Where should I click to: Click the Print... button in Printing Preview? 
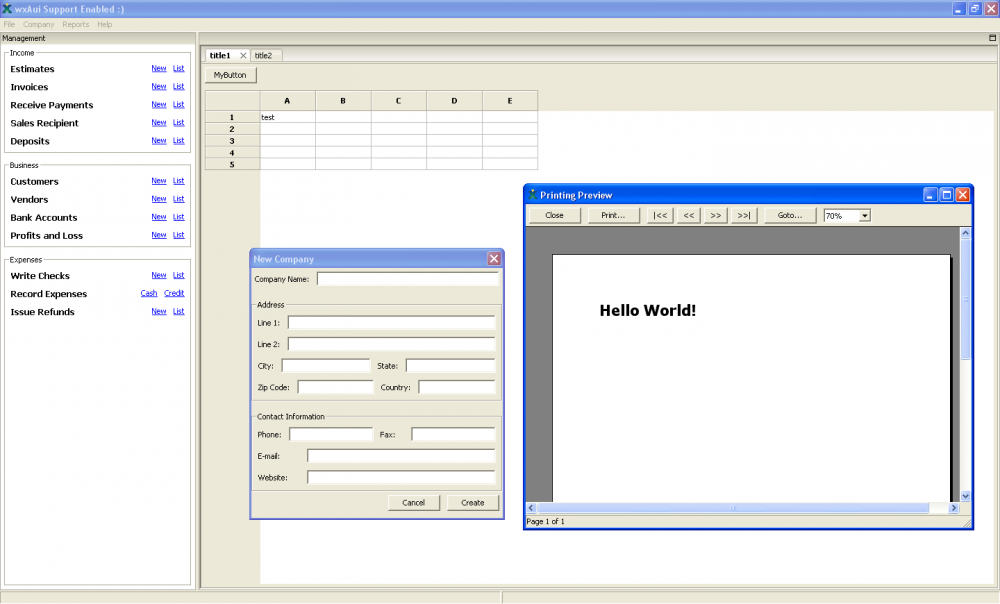click(613, 216)
